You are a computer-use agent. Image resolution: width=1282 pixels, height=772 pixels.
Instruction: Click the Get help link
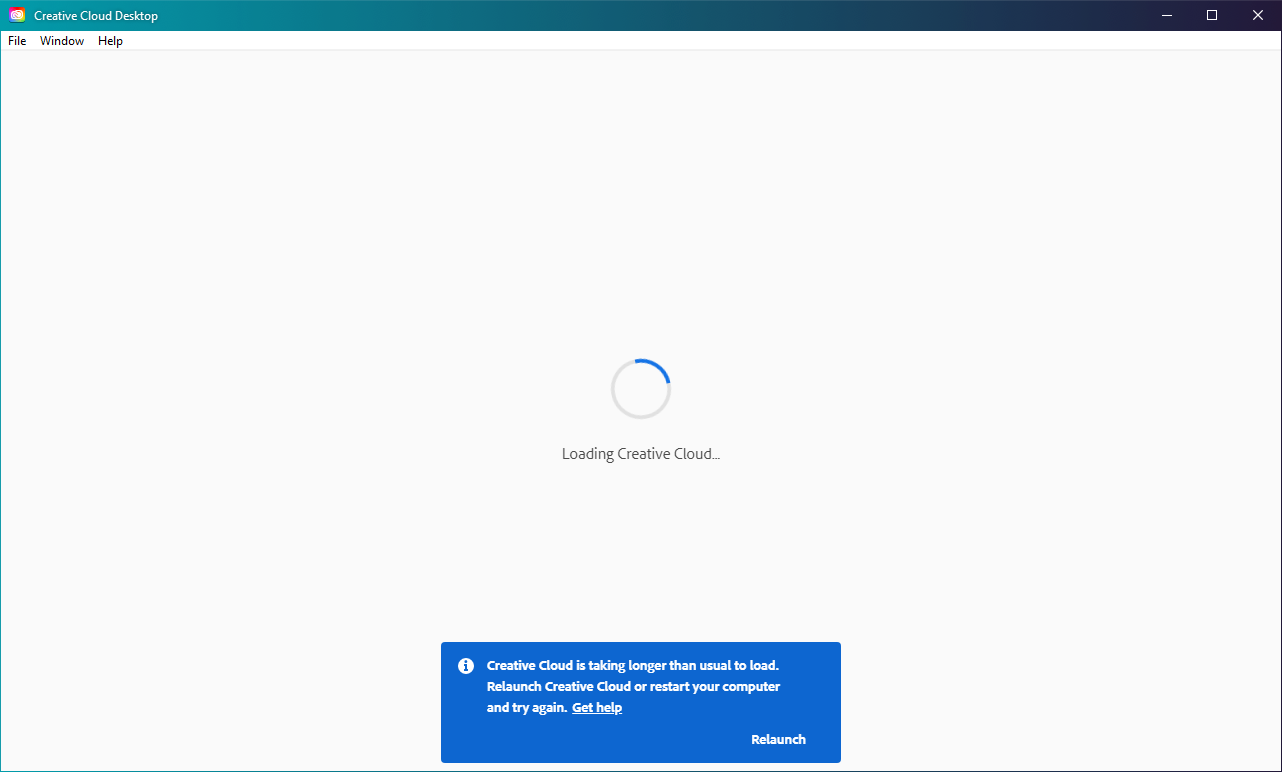pyautogui.click(x=596, y=707)
